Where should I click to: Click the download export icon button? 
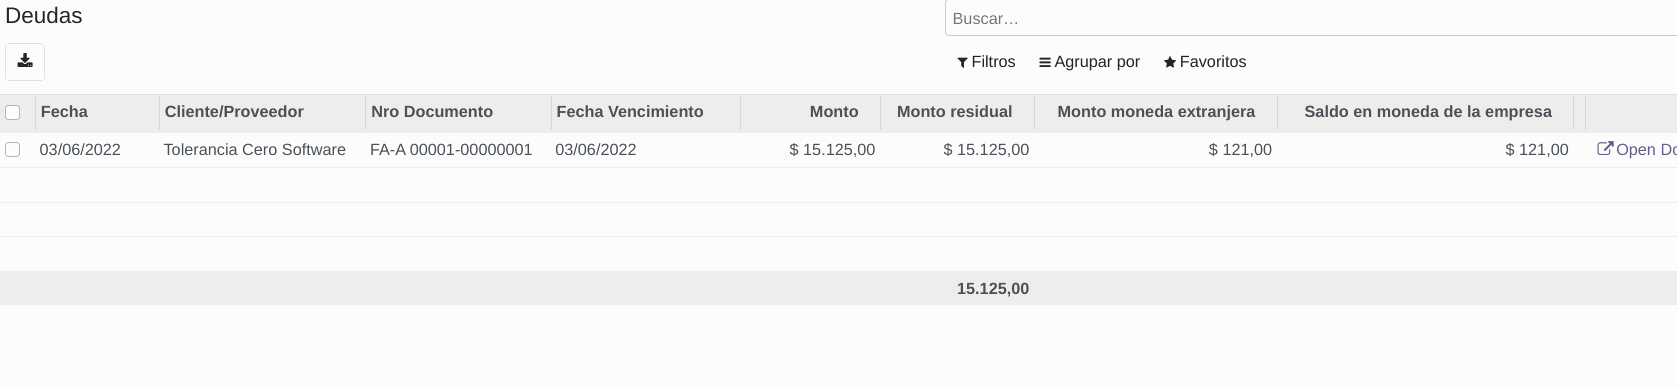[x=25, y=61]
